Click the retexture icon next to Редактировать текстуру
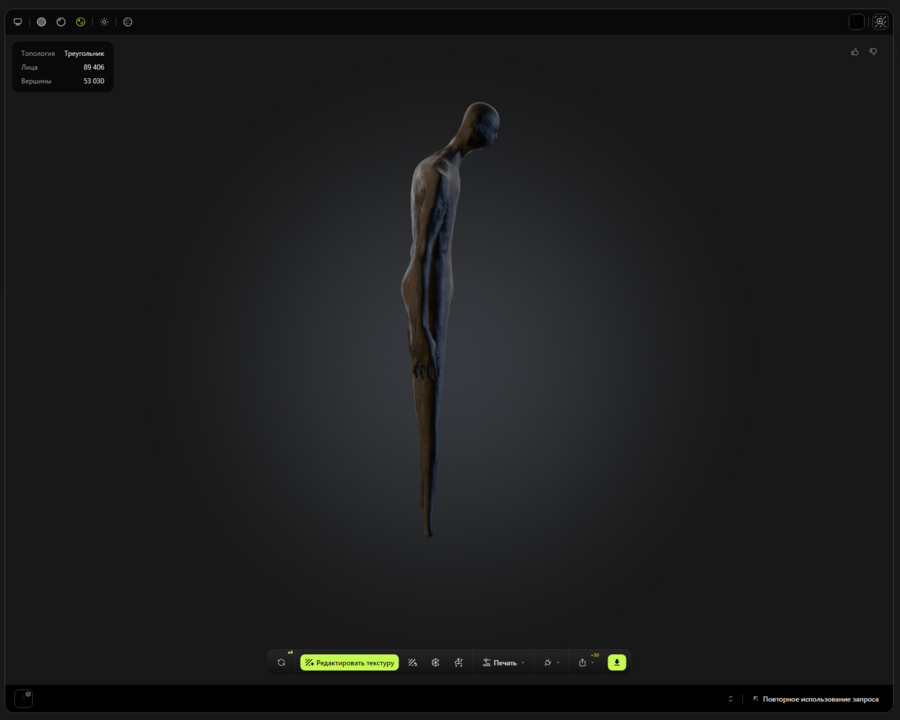900x720 pixels. coord(413,663)
